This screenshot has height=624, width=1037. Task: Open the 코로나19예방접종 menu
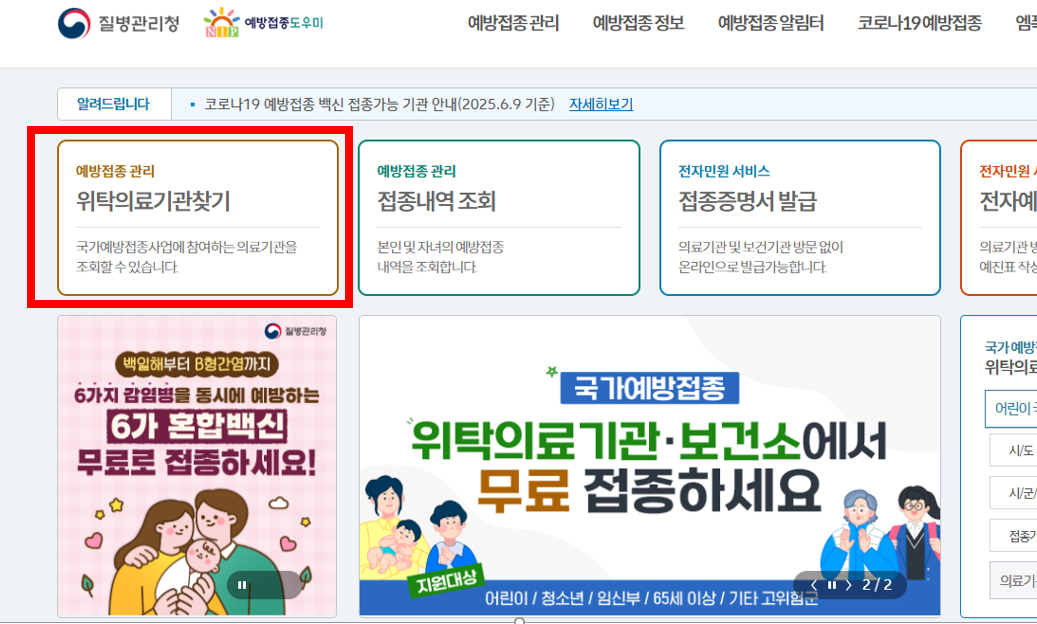tap(919, 23)
